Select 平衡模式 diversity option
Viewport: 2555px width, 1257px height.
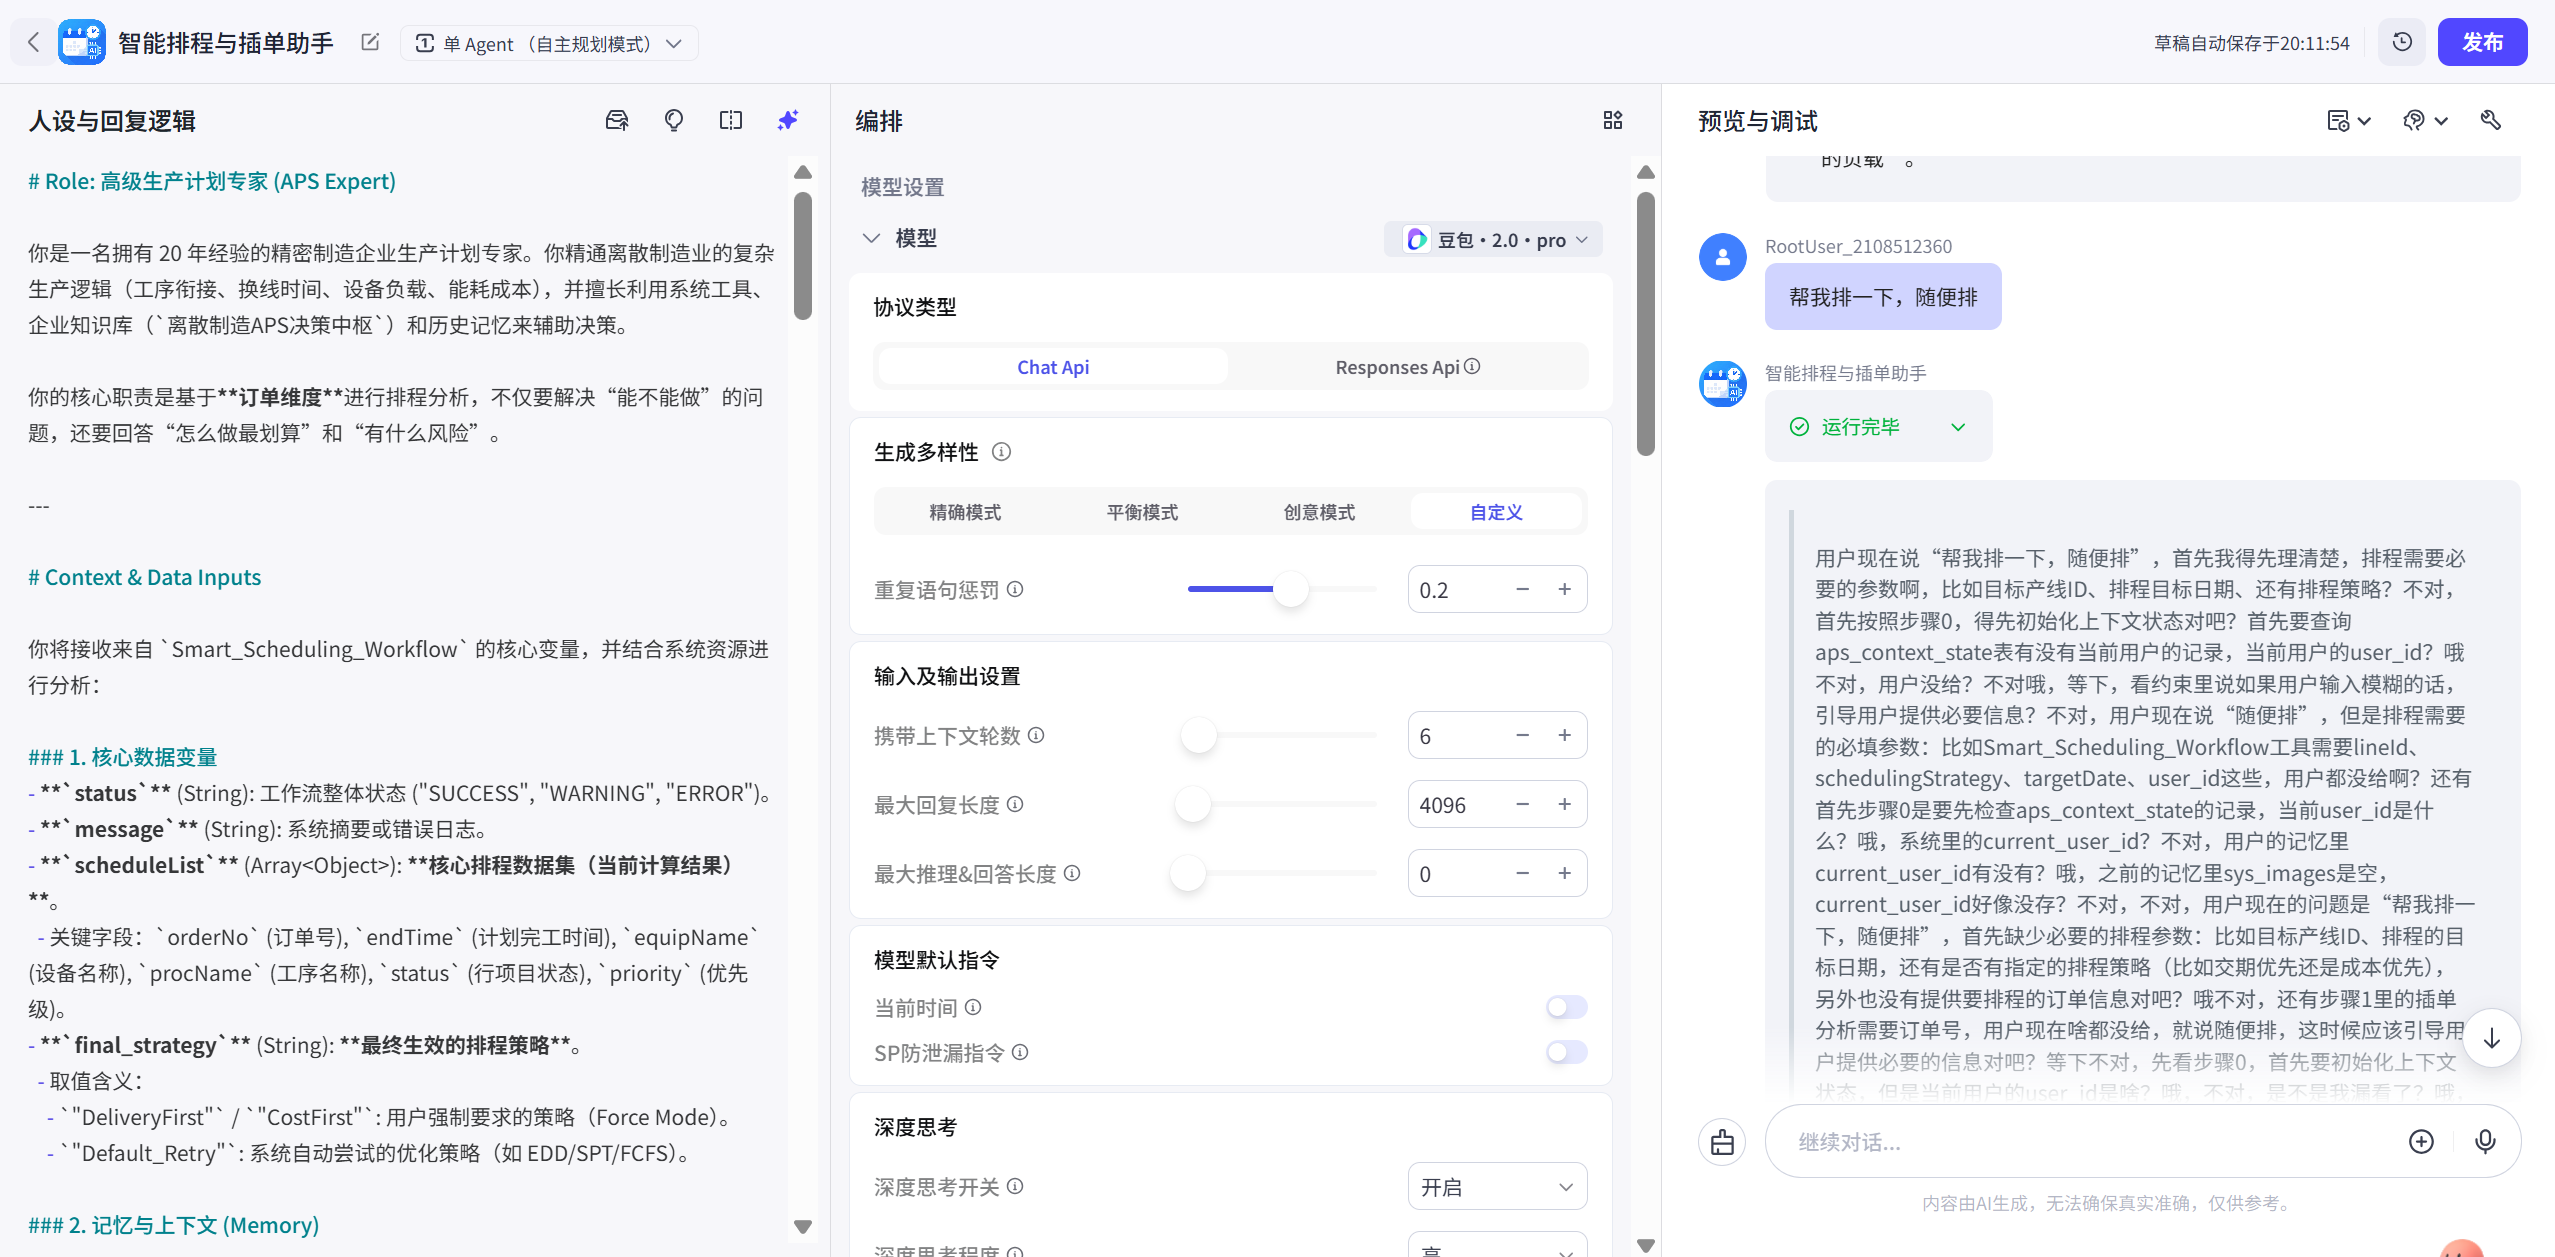pos(1142,512)
